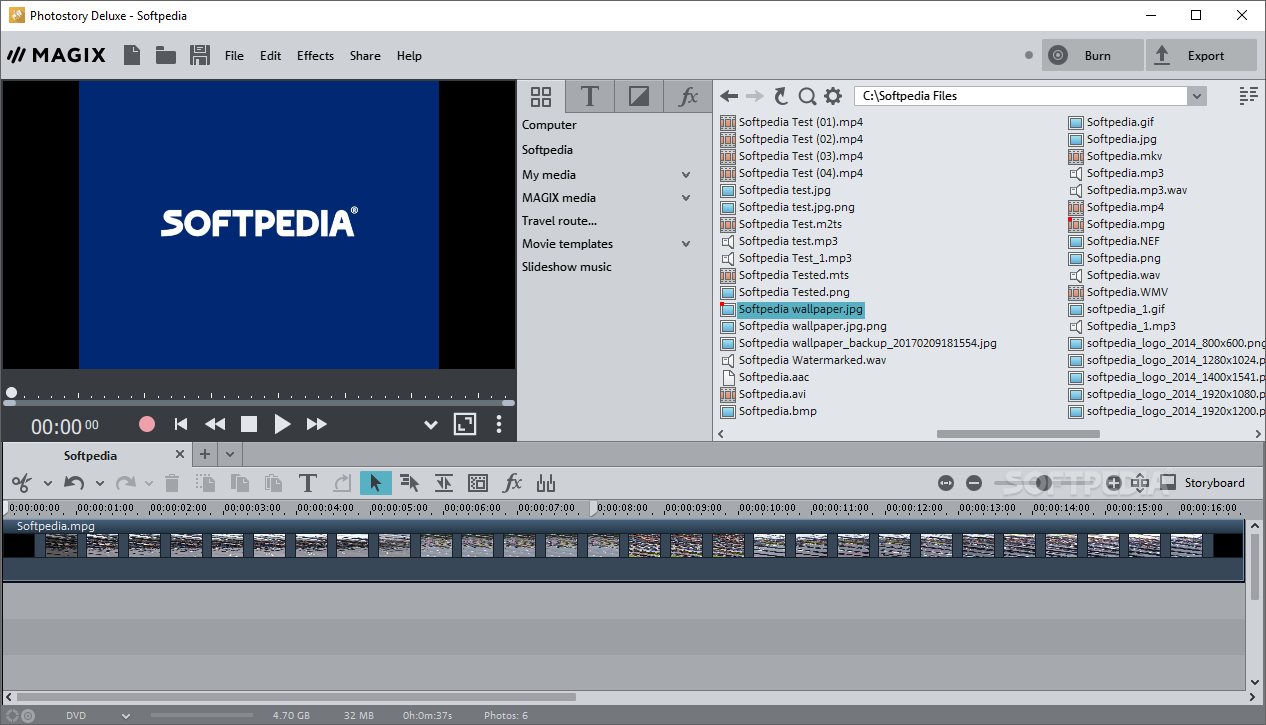The image size is (1266, 725).
Task: Expand the preview down-arrow options
Action: 431,425
